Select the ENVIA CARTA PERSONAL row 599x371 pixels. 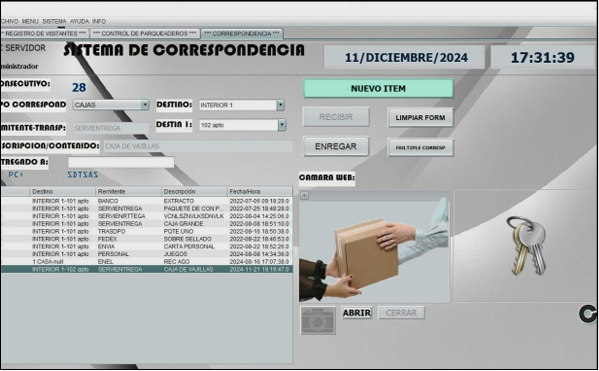pyautogui.click(x=146, y=246)
